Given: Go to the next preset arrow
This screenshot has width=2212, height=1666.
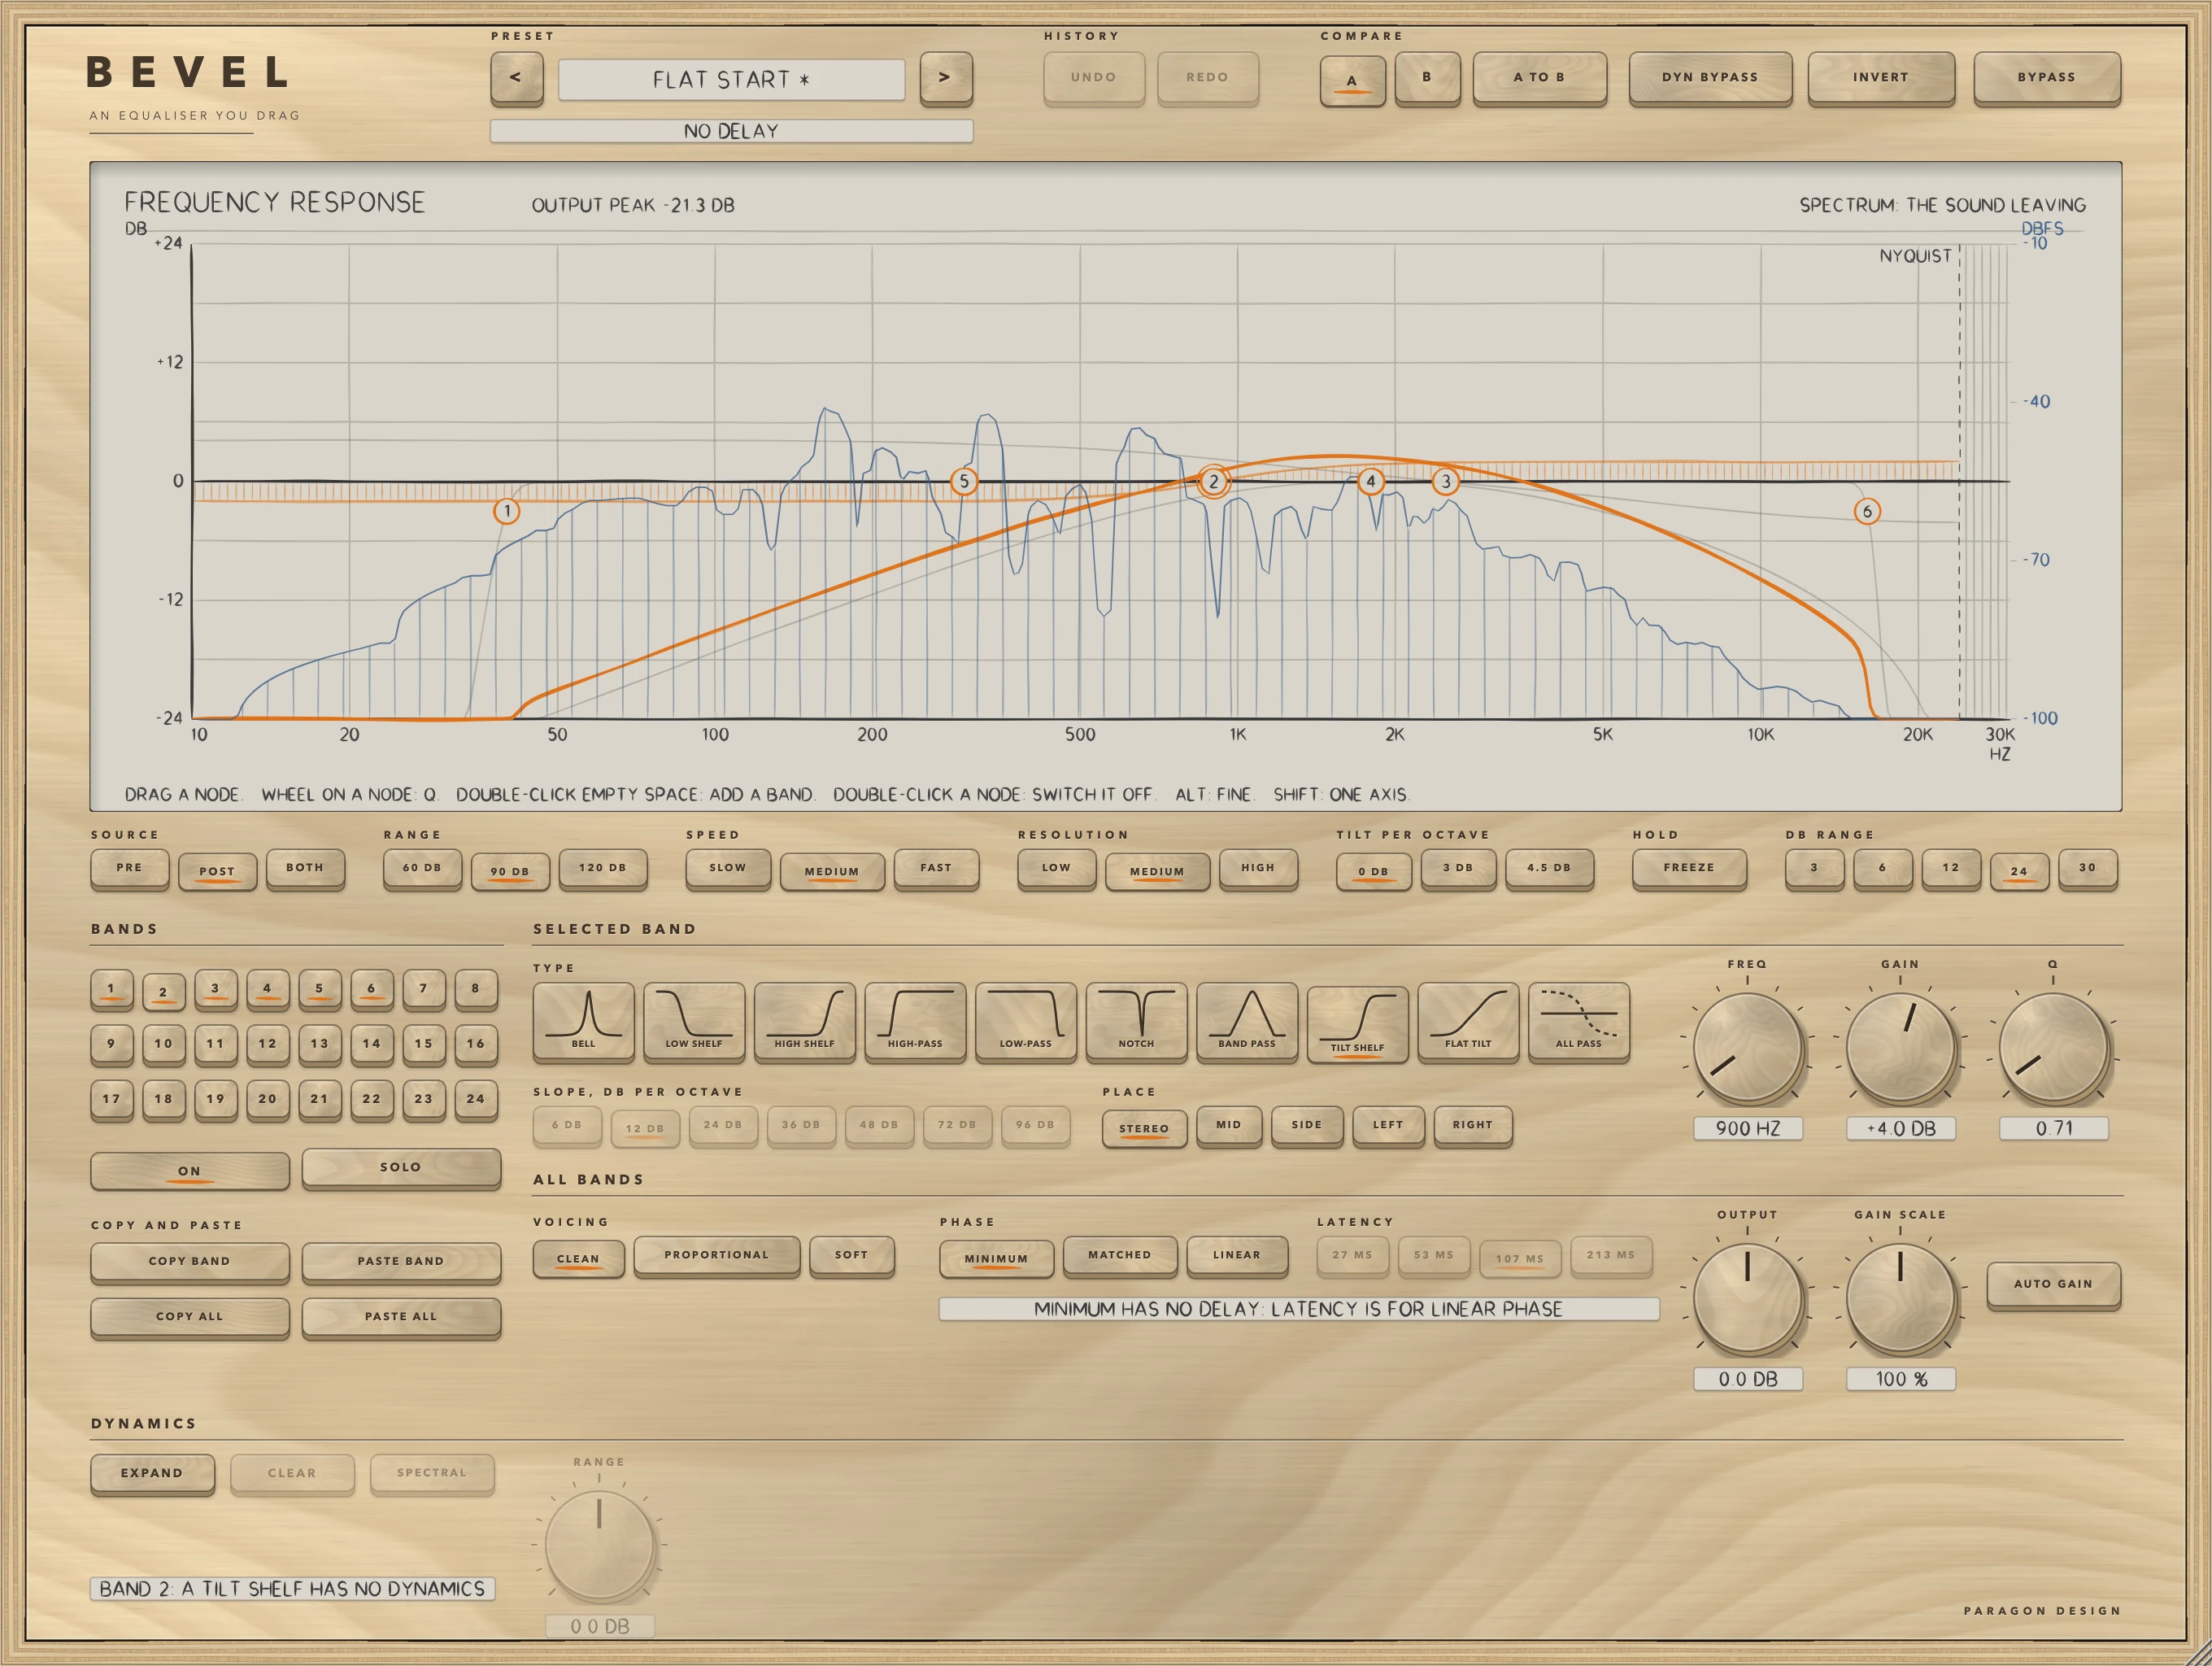Looking at the screenshot, I should coord(945,77).
